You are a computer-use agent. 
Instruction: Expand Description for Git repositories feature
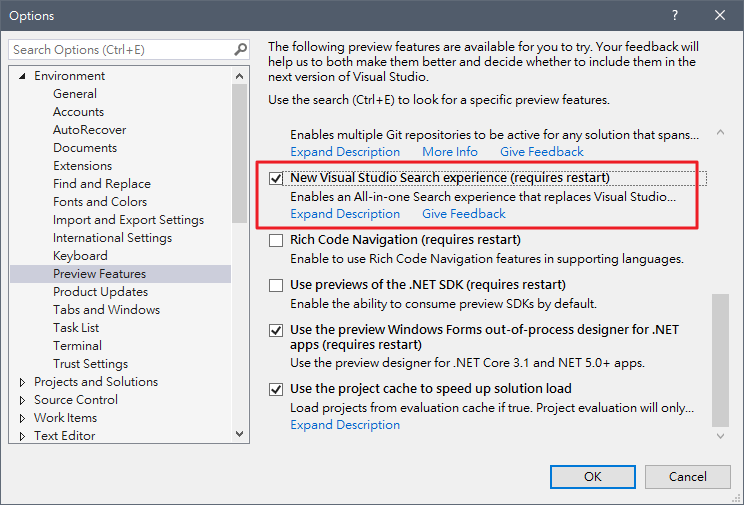[x=345, y=152]
